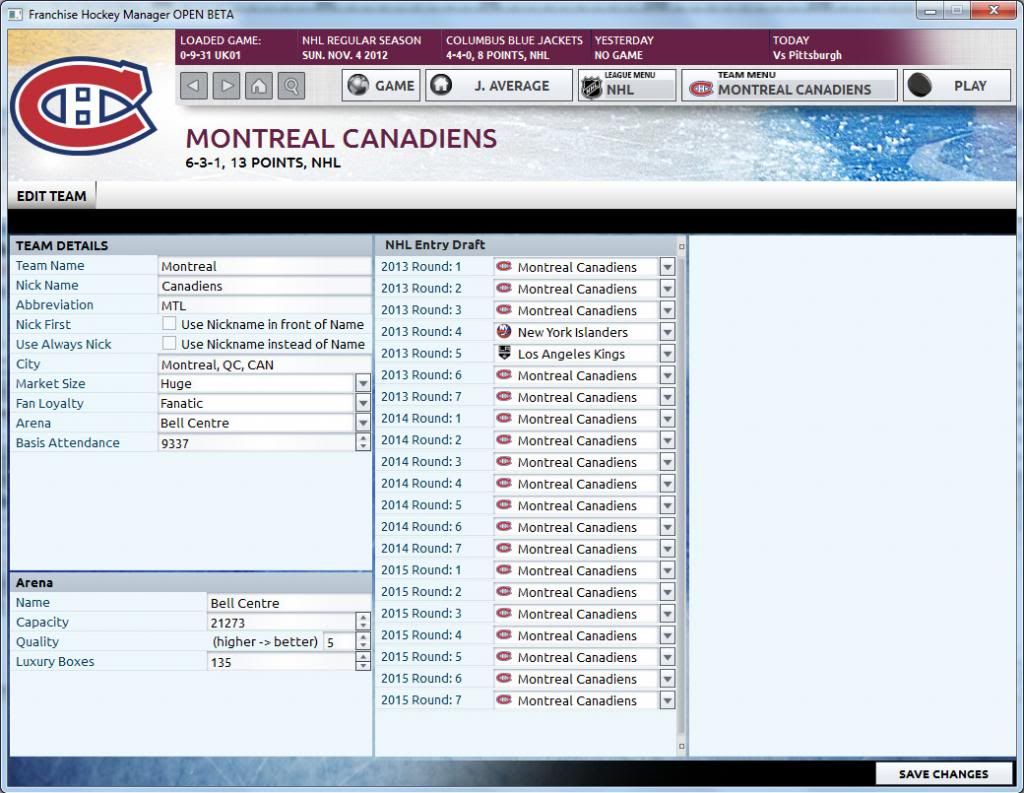Open the 2014 Round: 6 draft pick dropdown
This screenshot has height=793, width=1024.
point(667,526)
